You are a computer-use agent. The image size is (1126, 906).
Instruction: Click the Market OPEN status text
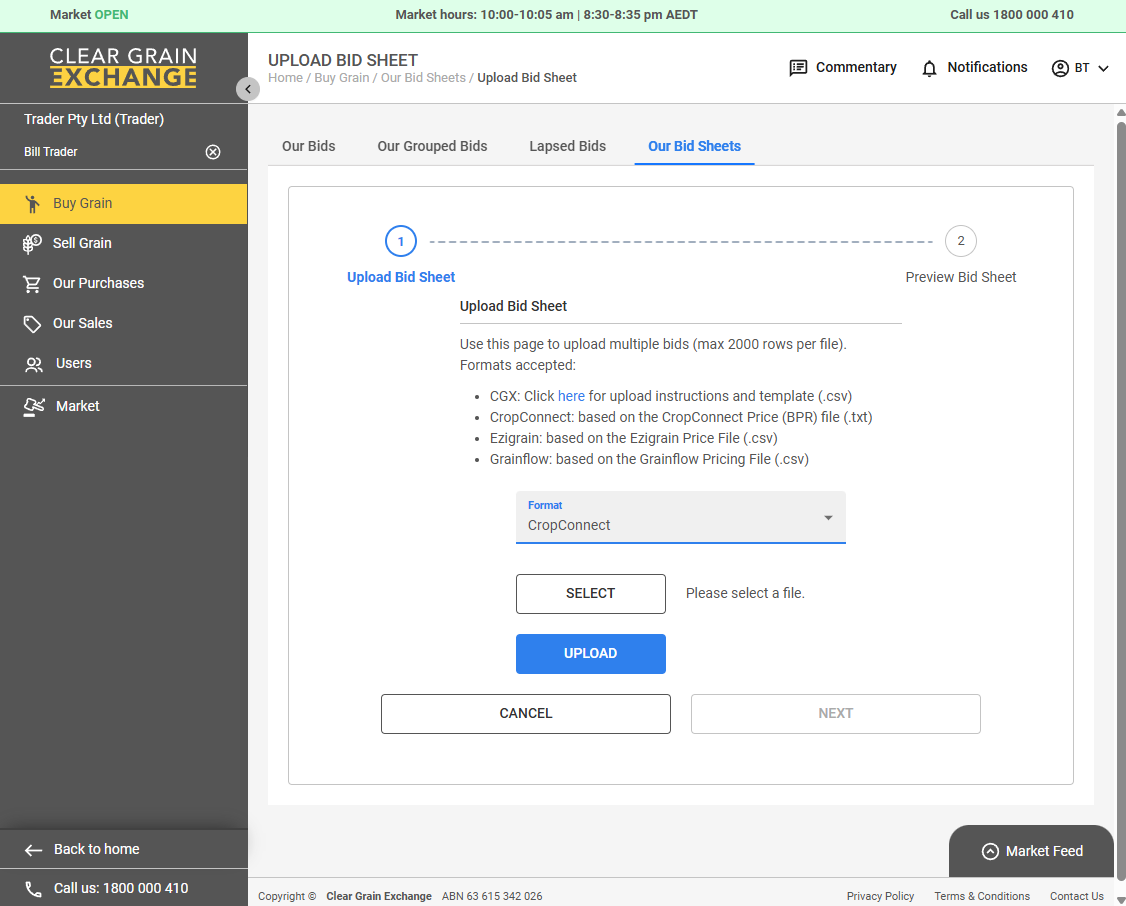click(89, 14)
